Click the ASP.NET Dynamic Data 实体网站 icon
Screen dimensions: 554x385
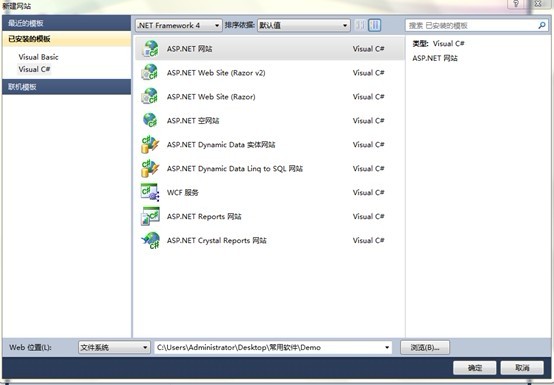(x=150, y=144)
